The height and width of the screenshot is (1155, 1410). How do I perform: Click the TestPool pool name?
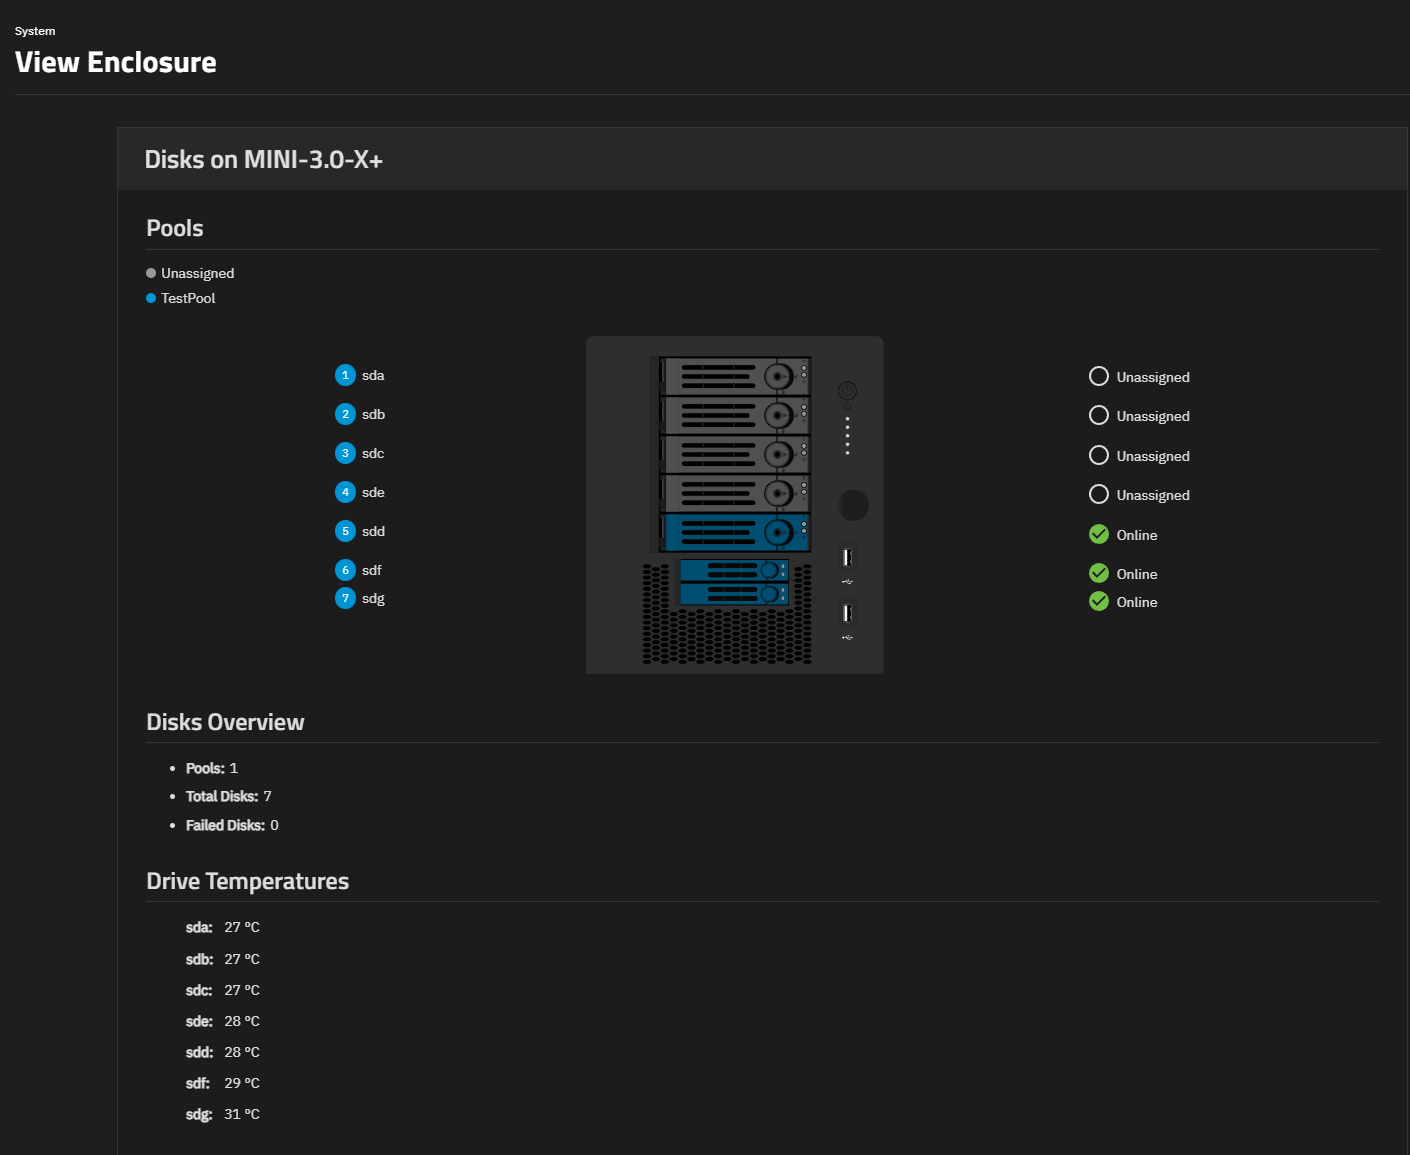coord(188,298)
